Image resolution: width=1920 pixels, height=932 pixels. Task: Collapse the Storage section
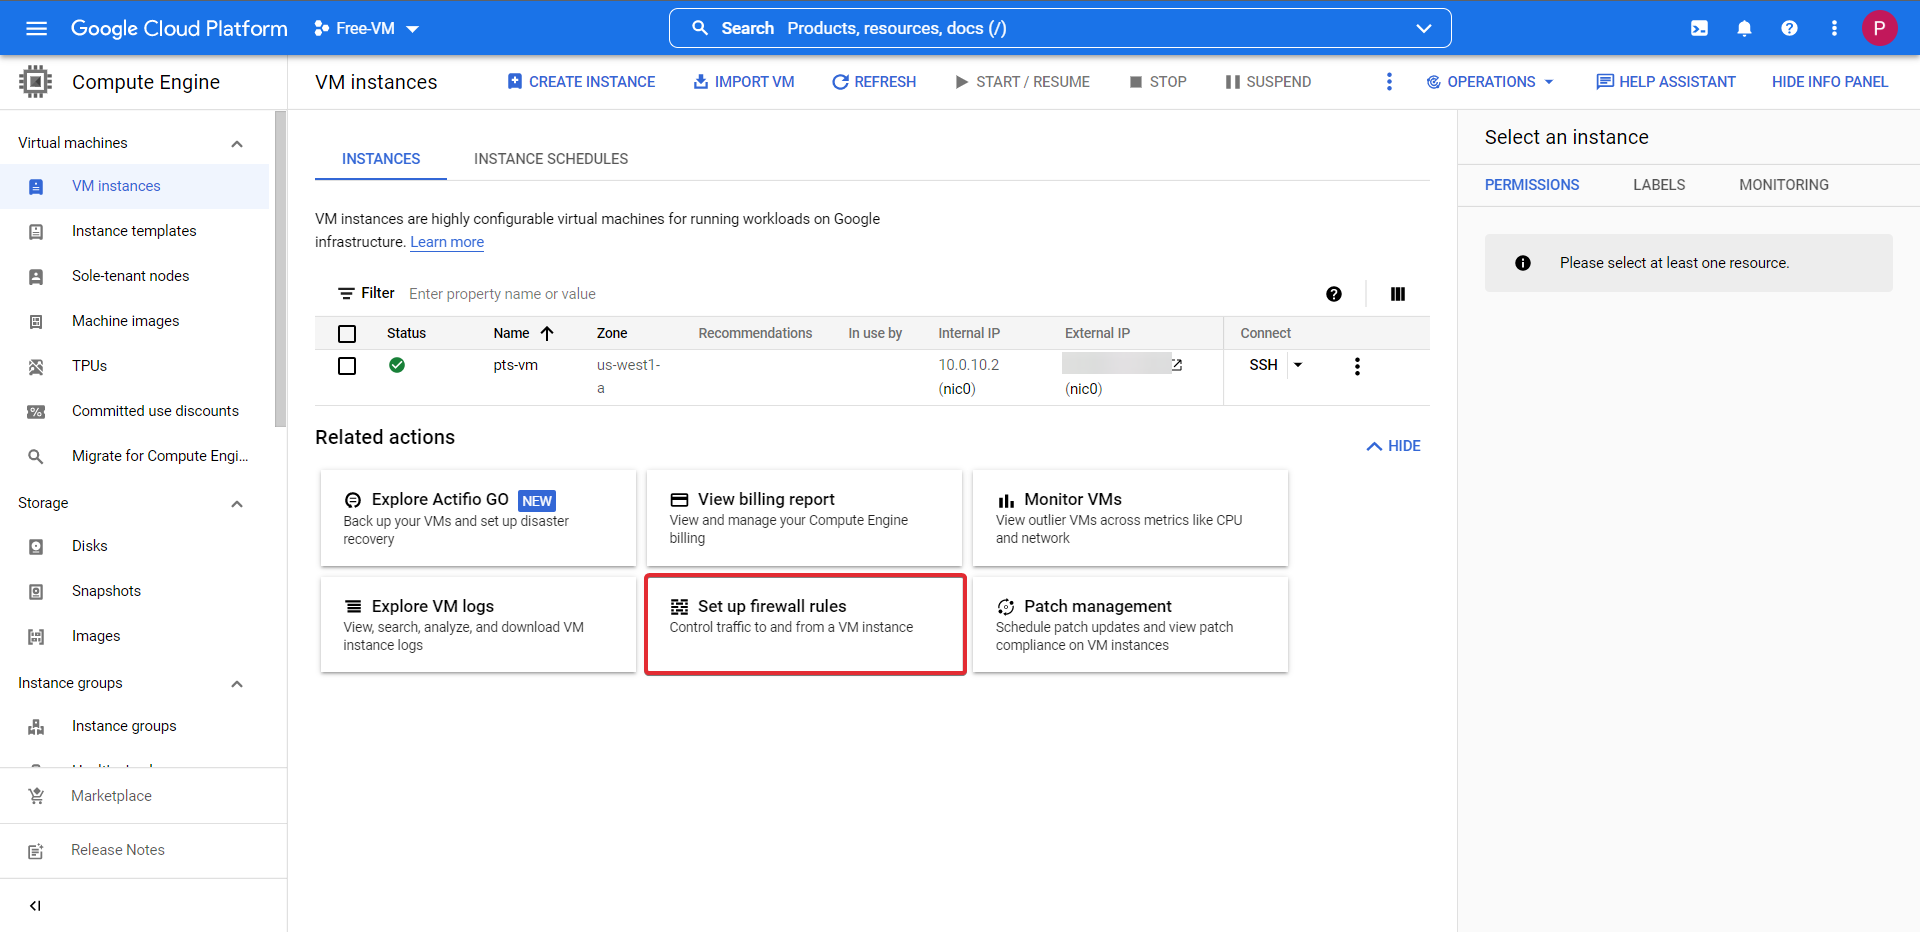[x=237, y=503]
